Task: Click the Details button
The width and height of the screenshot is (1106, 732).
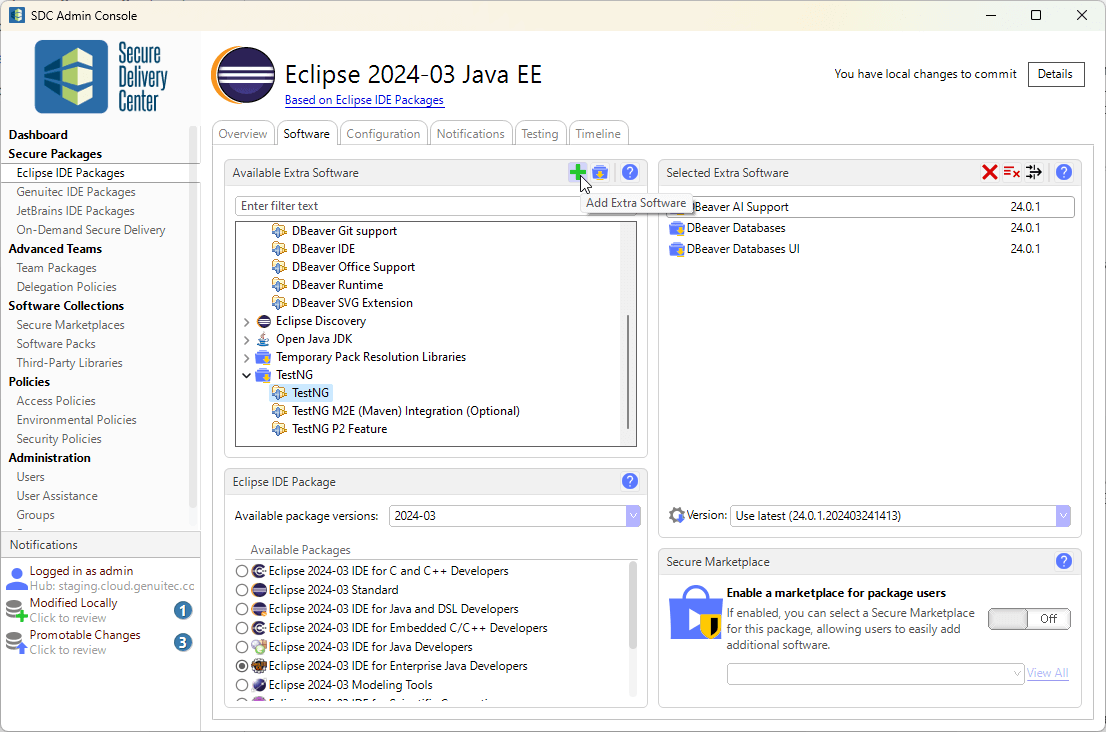Action: point(1056,74)
